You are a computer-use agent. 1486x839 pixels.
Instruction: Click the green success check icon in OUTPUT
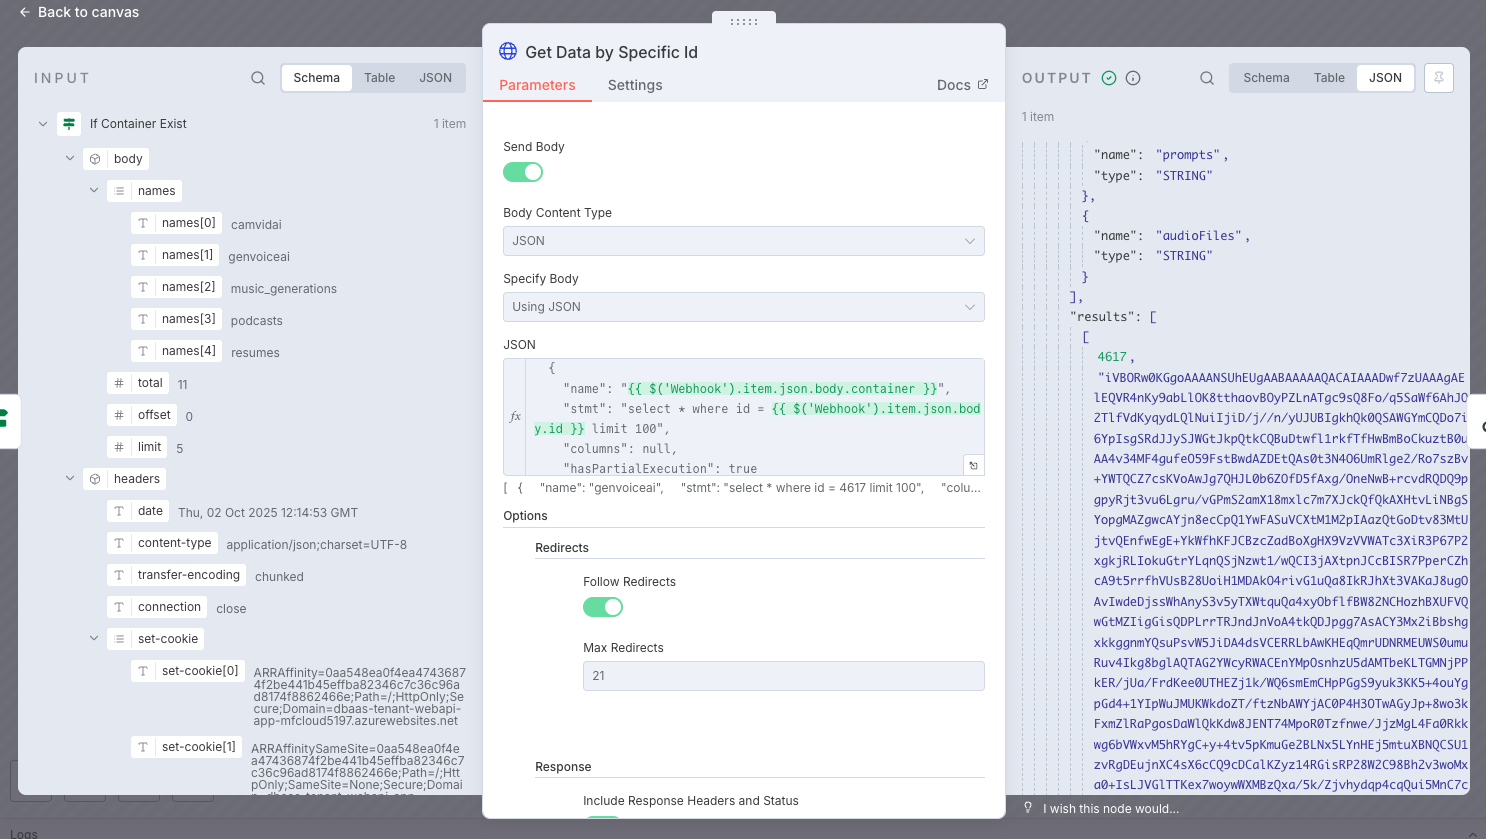(x=1109, y=78)
